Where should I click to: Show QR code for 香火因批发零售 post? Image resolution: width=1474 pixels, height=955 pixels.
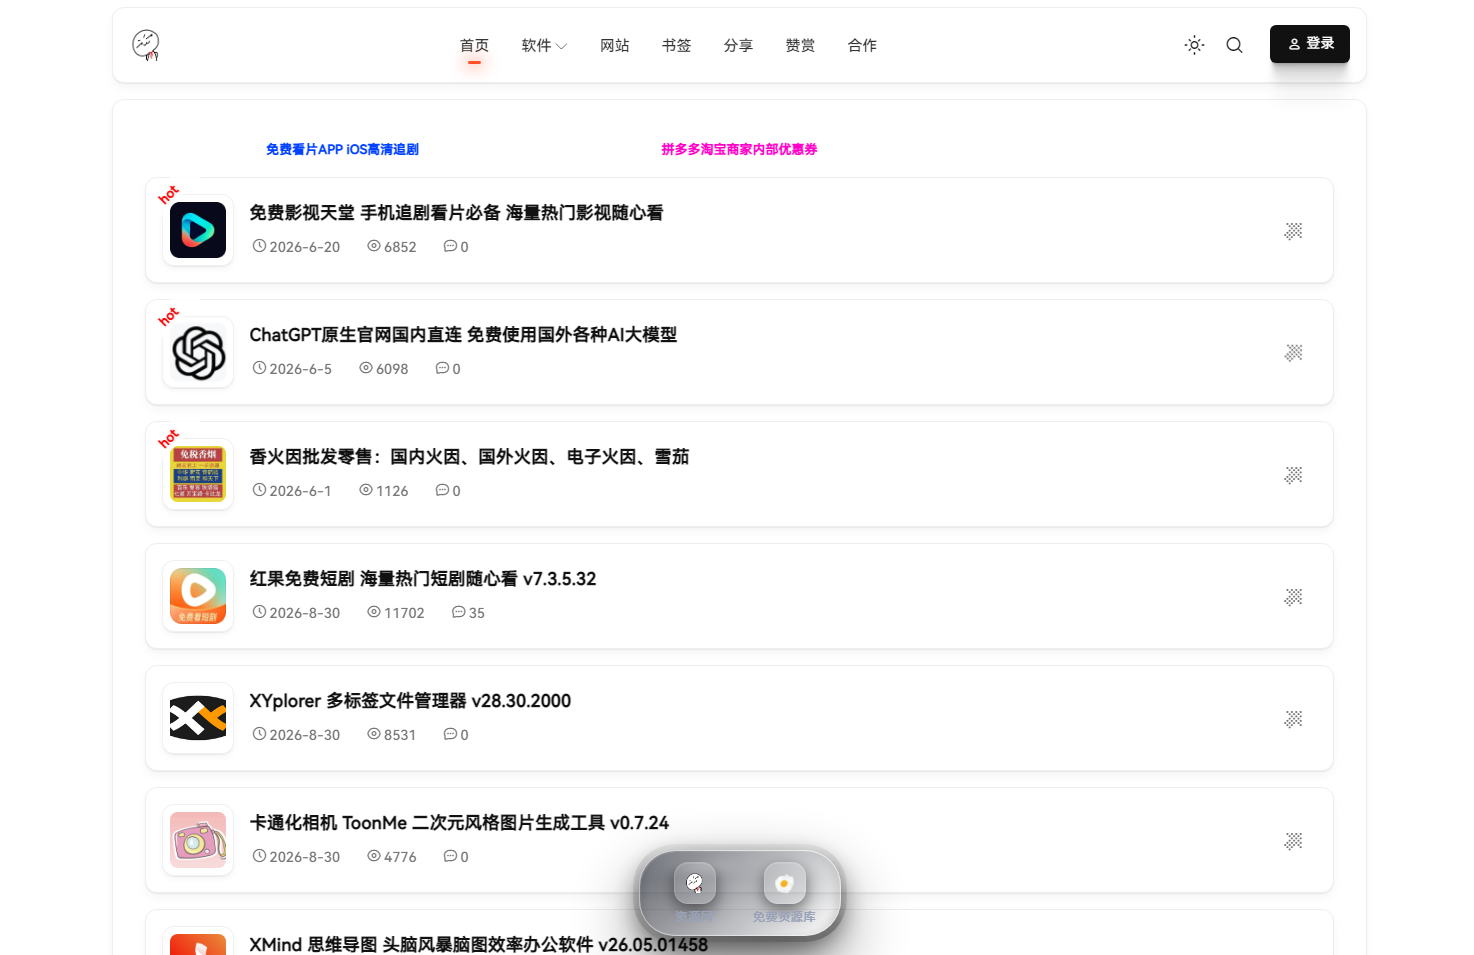[x=1293, y=475]
